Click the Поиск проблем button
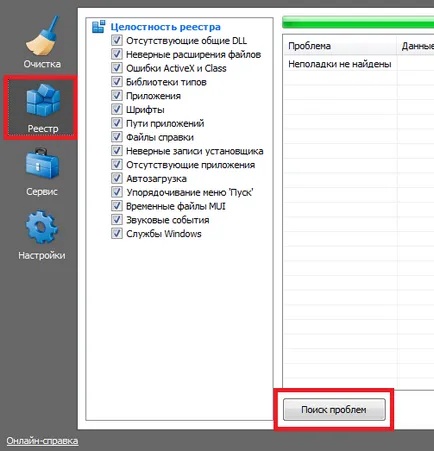434x451 pixels. pos(334,409)
